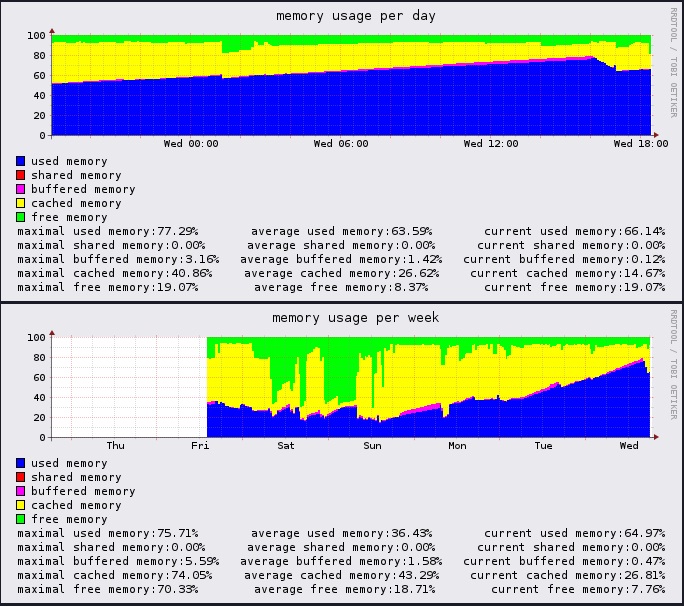Click the 'Thu' label on weekly chart
Viewport: 684px width, 606px height.
tap(116, 445)
